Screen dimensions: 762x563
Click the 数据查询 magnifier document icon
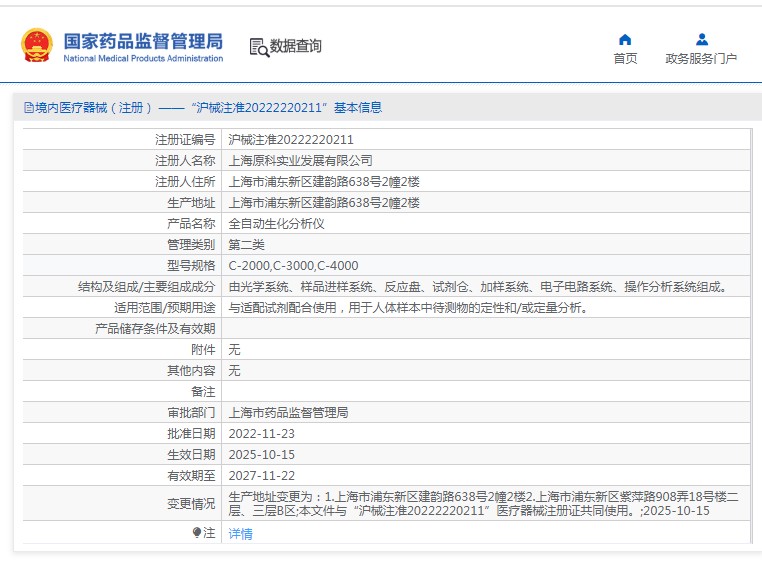[x=258, y=47]
